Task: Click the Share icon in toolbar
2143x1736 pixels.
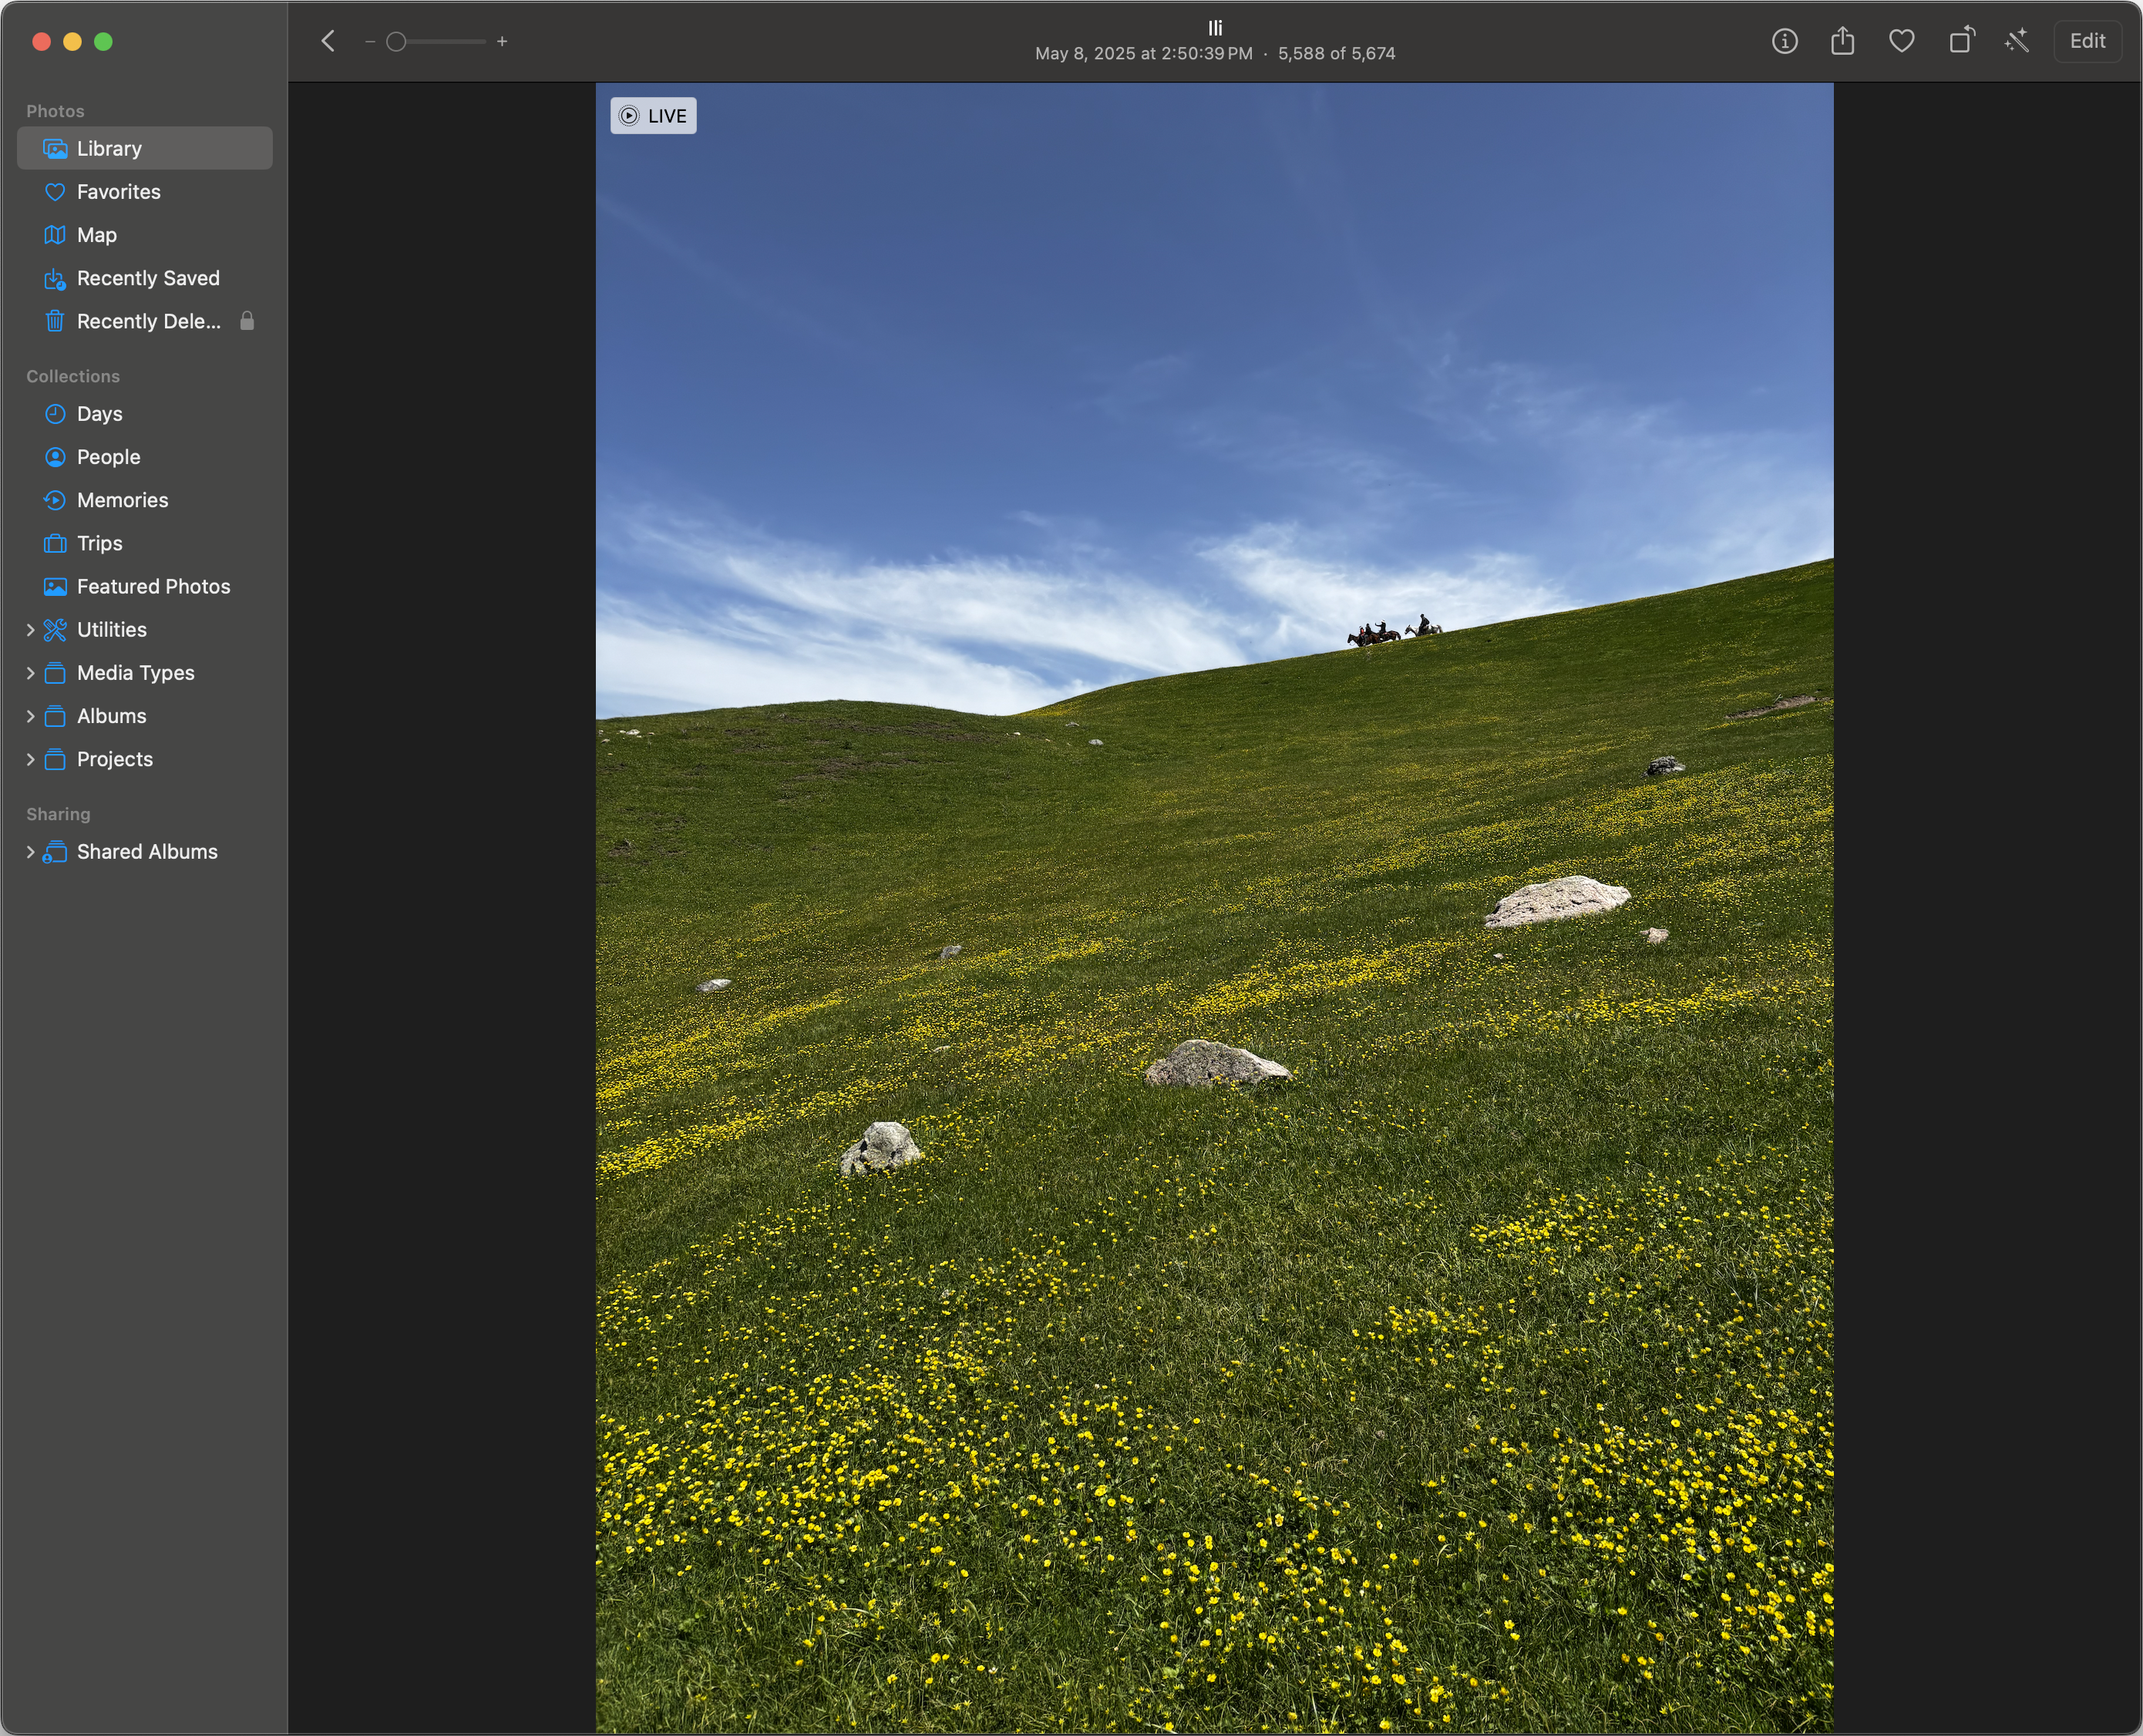Action: 1842,41
